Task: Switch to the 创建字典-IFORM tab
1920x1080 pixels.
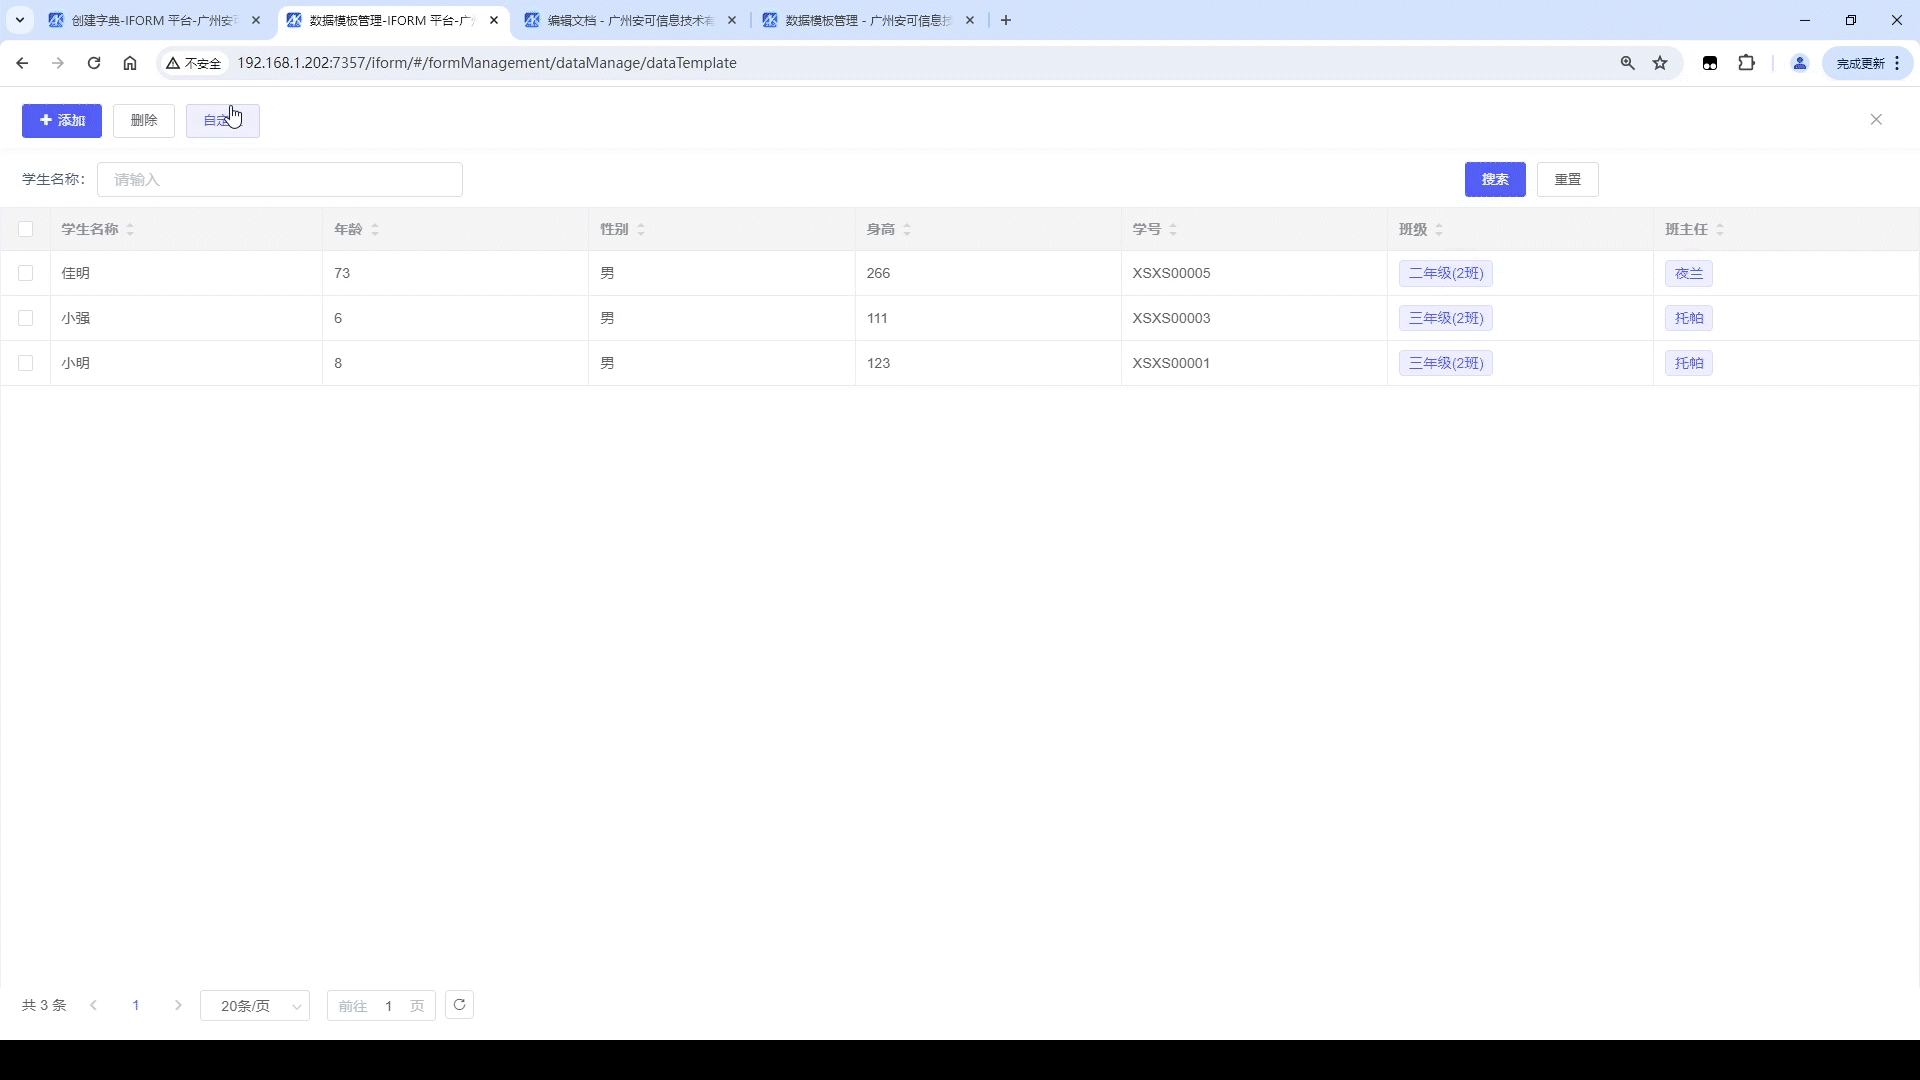Action: (x=150, y=20)
